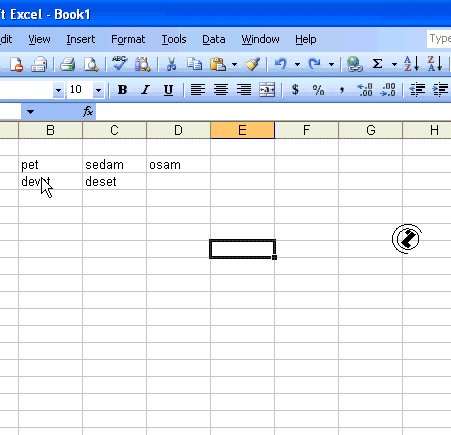Expand the font size dropdown

(x=98, y=90)
